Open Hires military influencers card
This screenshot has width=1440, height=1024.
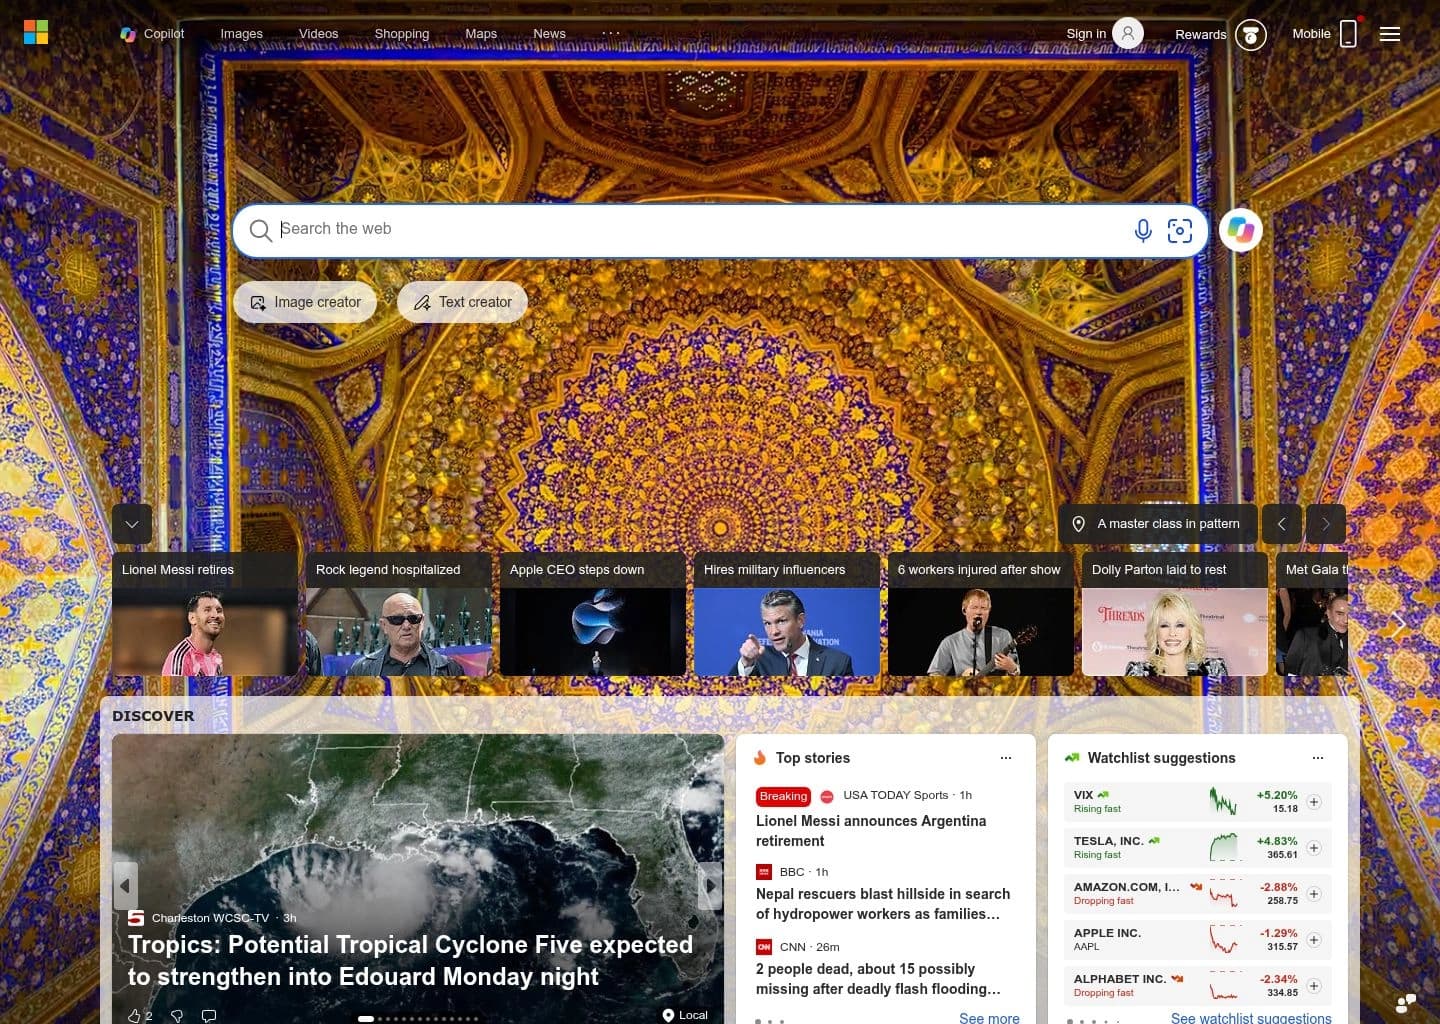click(787, 614)
